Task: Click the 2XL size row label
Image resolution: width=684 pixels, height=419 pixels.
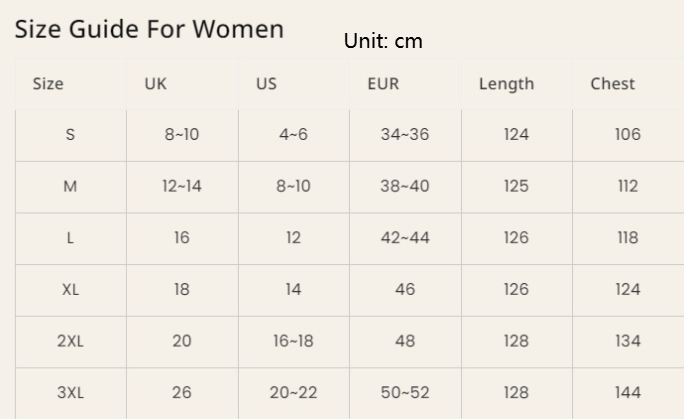Action: [x=70, y=341]
